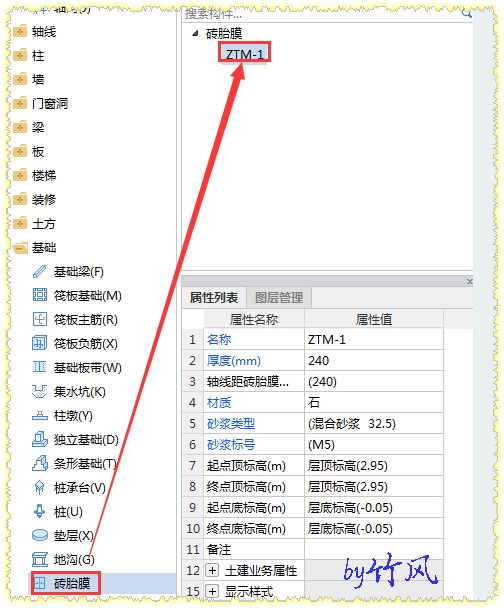Expand the 门窗洞 folder
504x608 pixels.
(20, 104)
